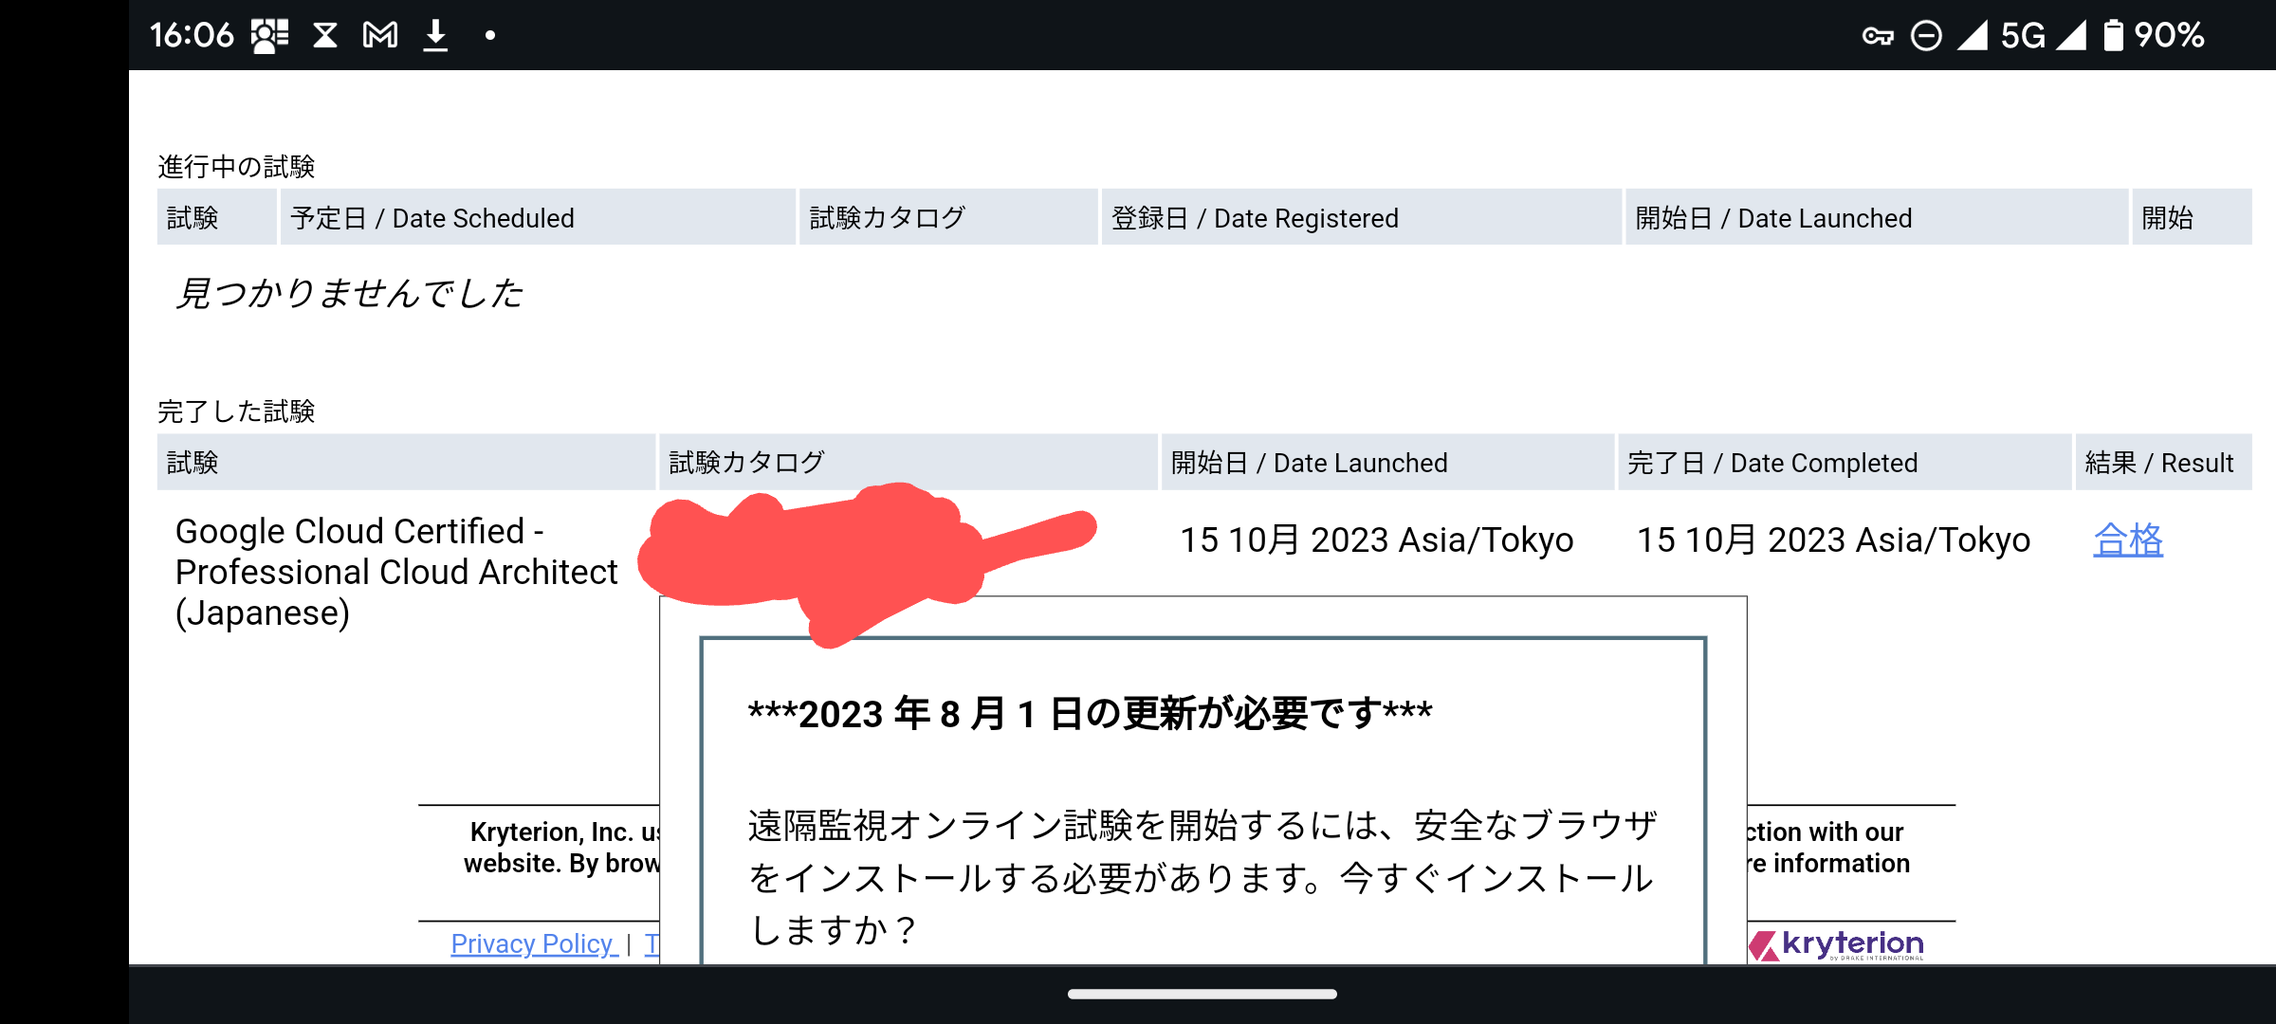
Task: Tap the 5G signal indicator
Action: click(2024, 36)
